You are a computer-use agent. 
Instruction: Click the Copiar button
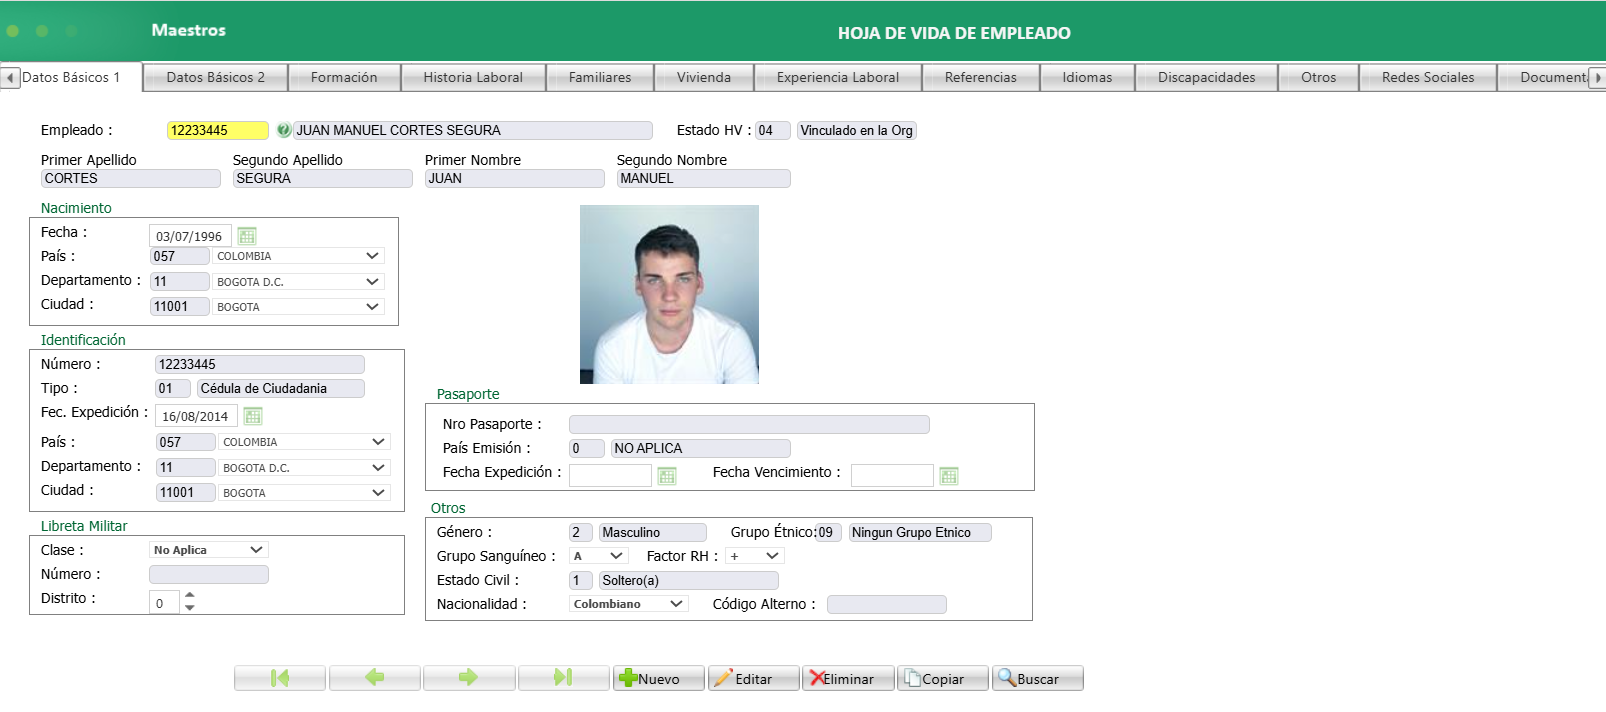pyautogui.click(x=943, y=678)
